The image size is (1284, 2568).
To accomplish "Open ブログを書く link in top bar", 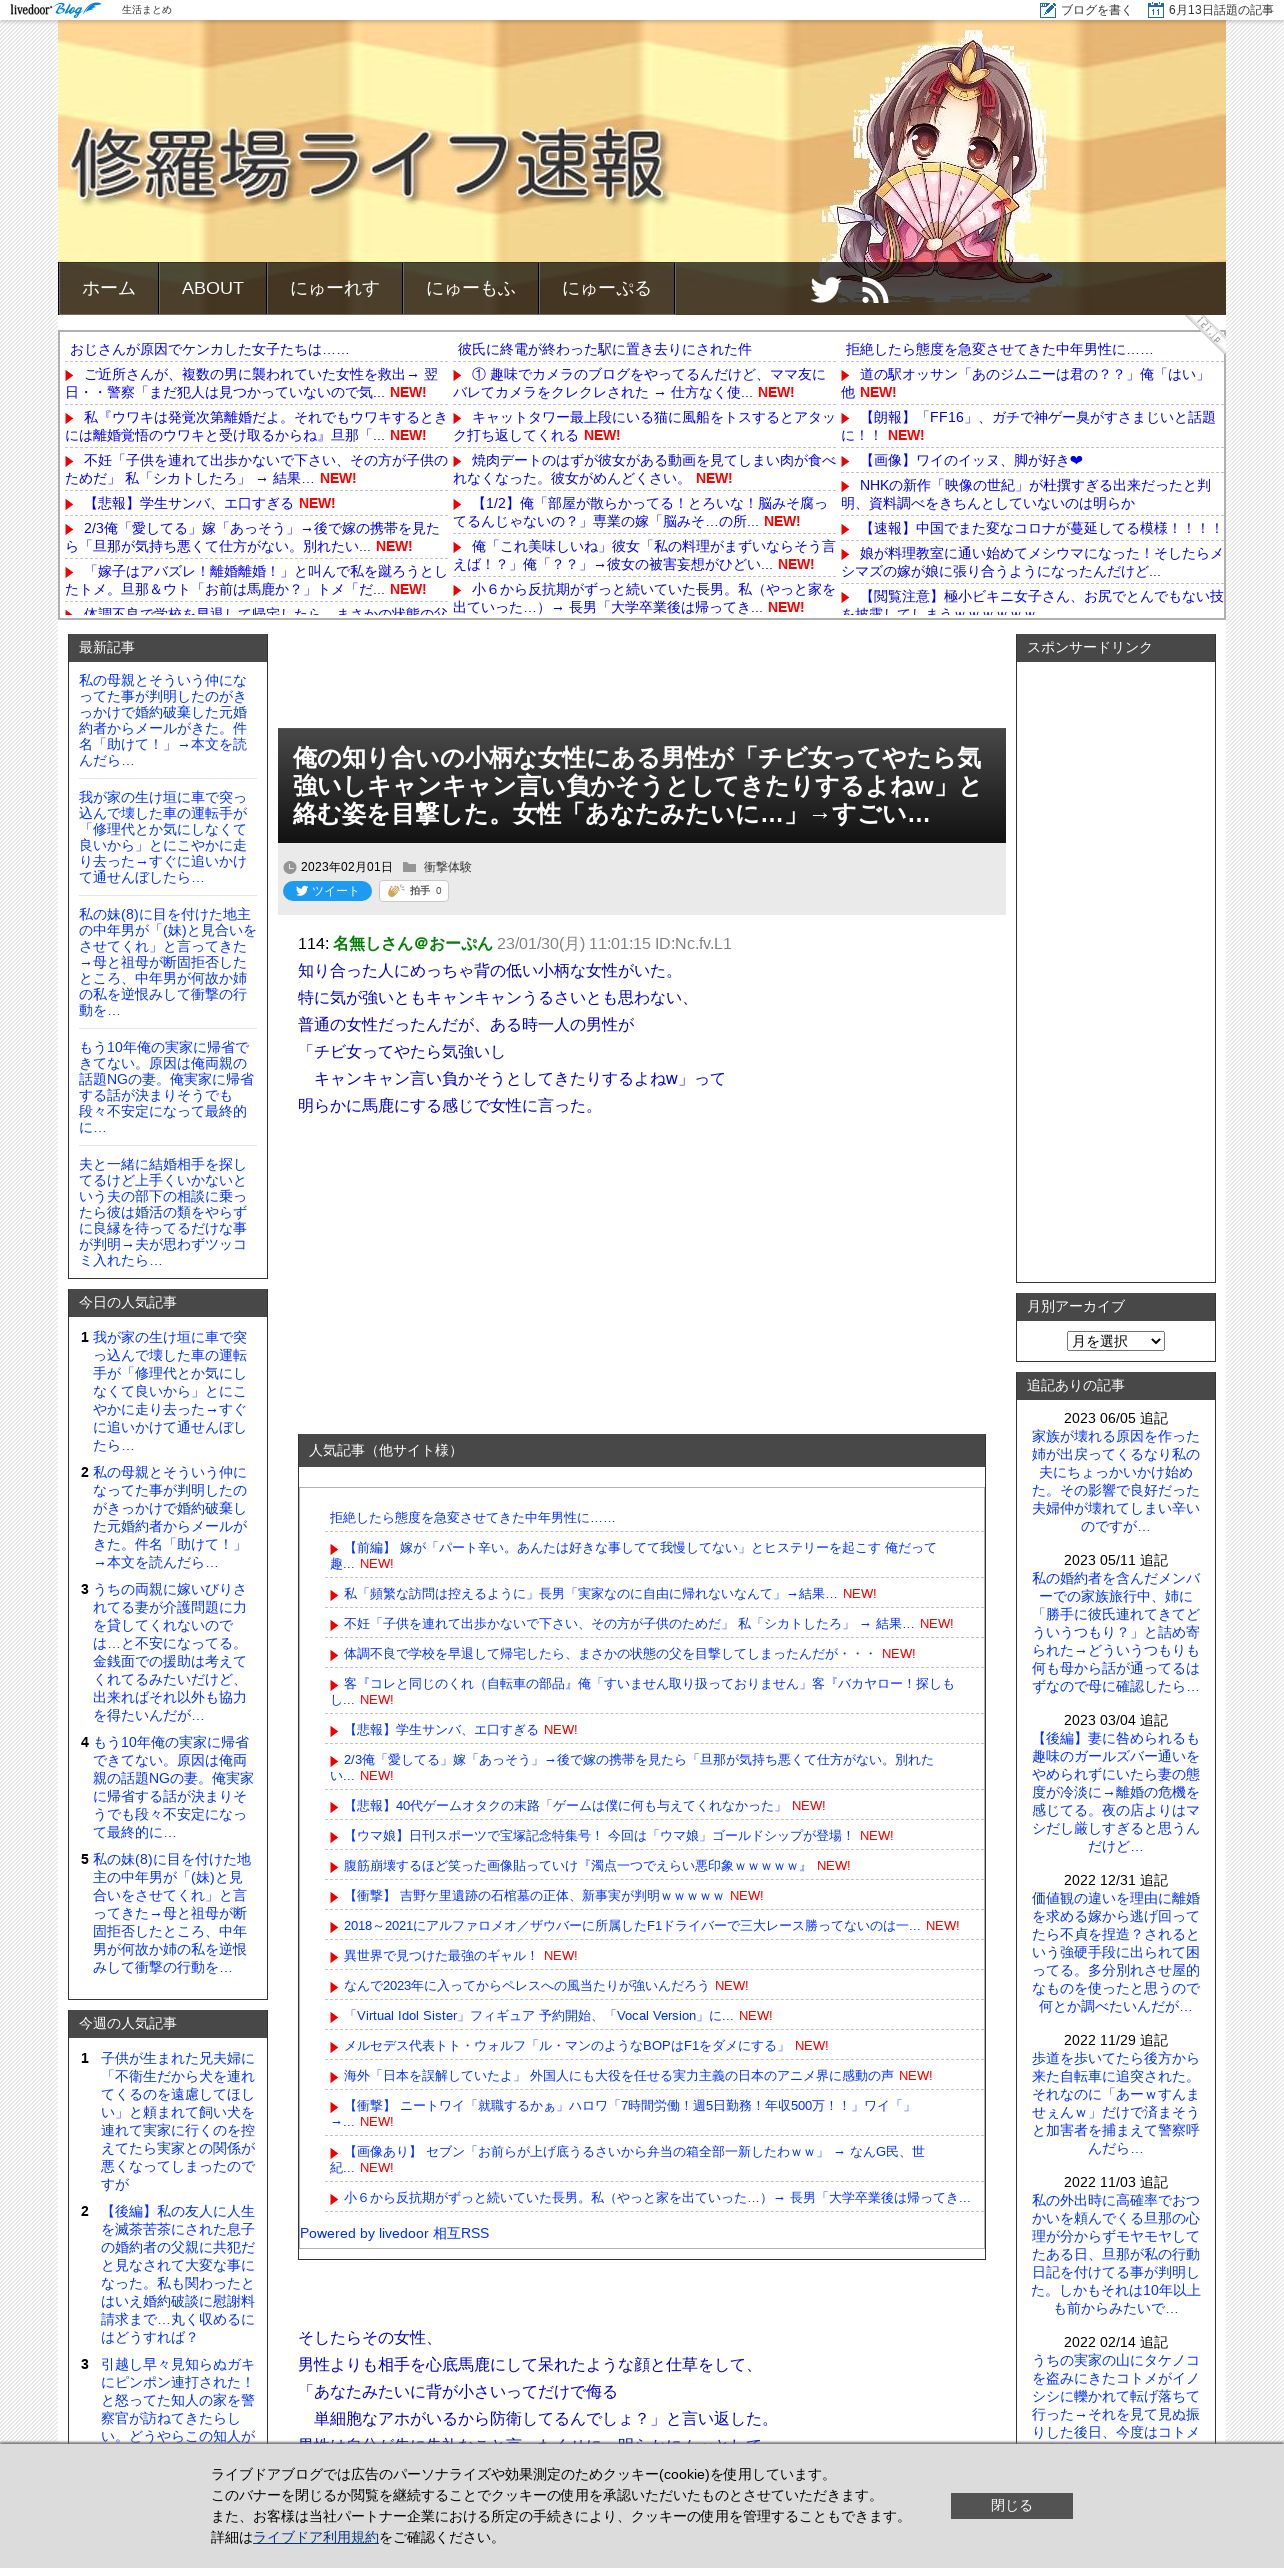I will point(1096,10).
